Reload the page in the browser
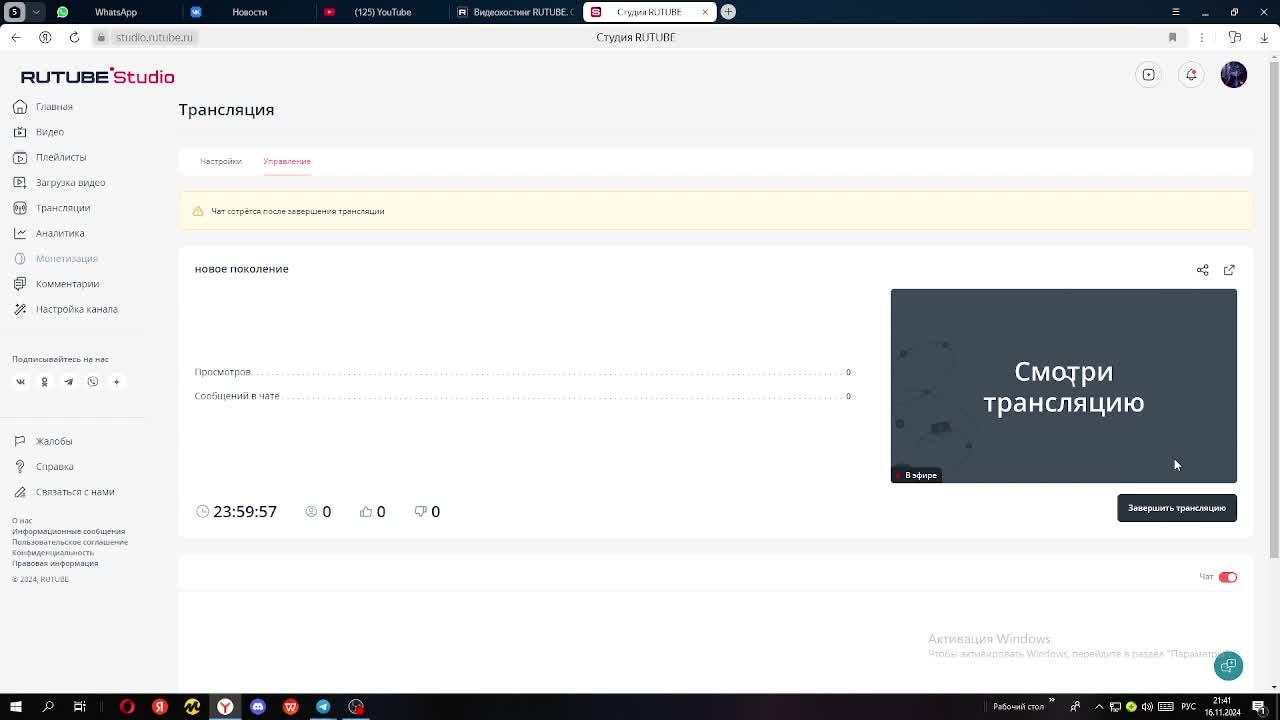This screenshot has width=1280, height=720. (x=74, y=37)
